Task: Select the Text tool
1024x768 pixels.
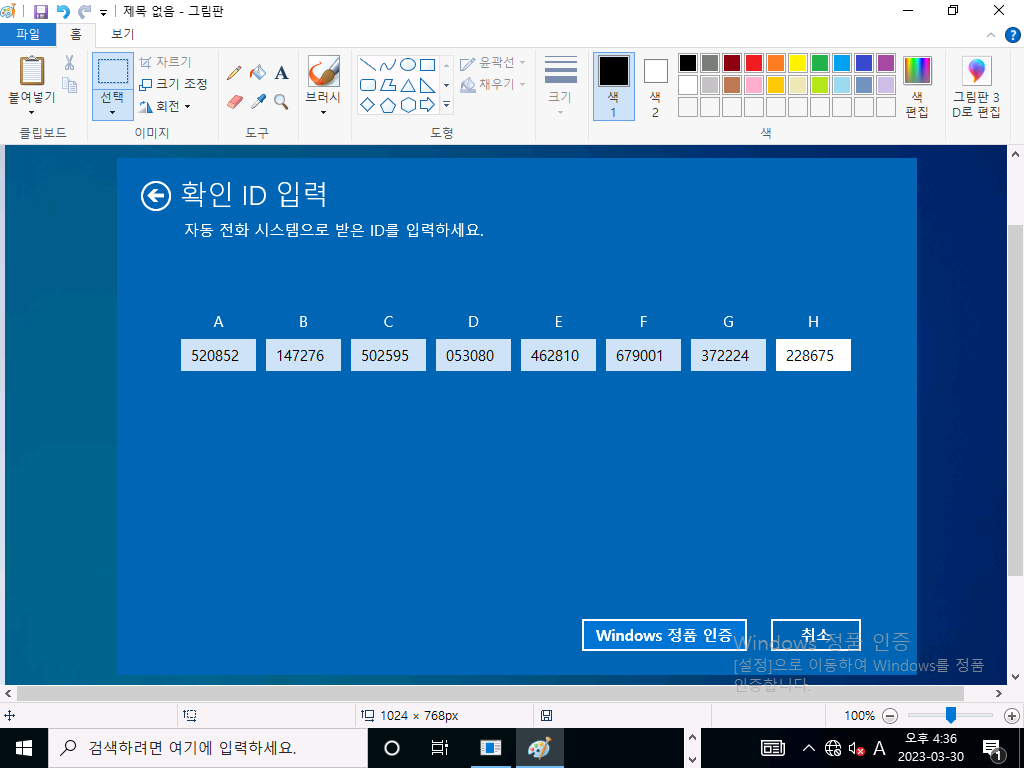Action: tap(281, 72)
